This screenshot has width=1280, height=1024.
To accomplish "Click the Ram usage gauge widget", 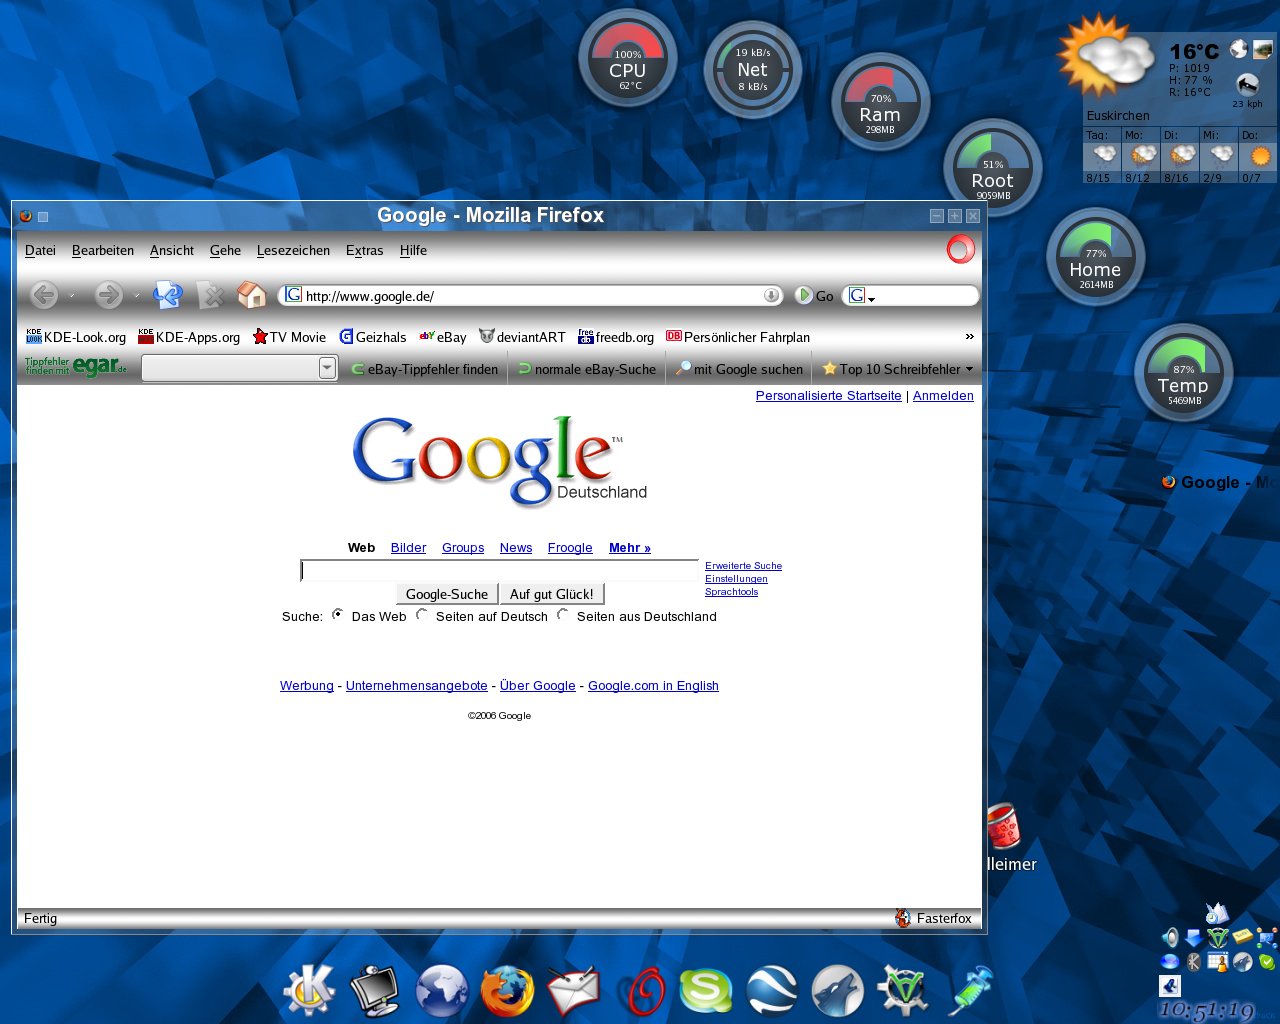I will [880, 102].
